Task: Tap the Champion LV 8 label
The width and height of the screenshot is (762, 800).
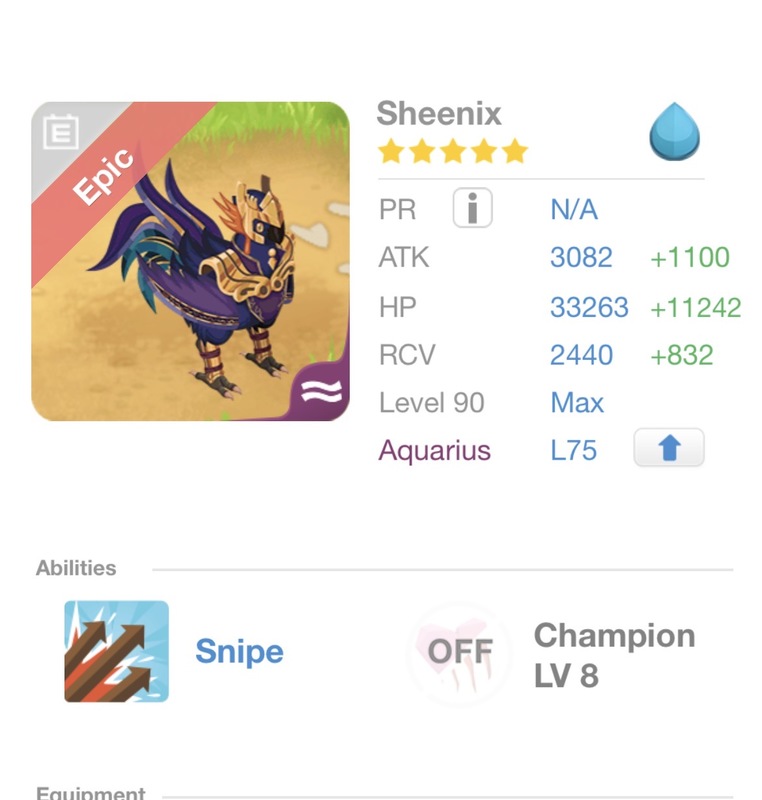Action: tap(613, 655)
